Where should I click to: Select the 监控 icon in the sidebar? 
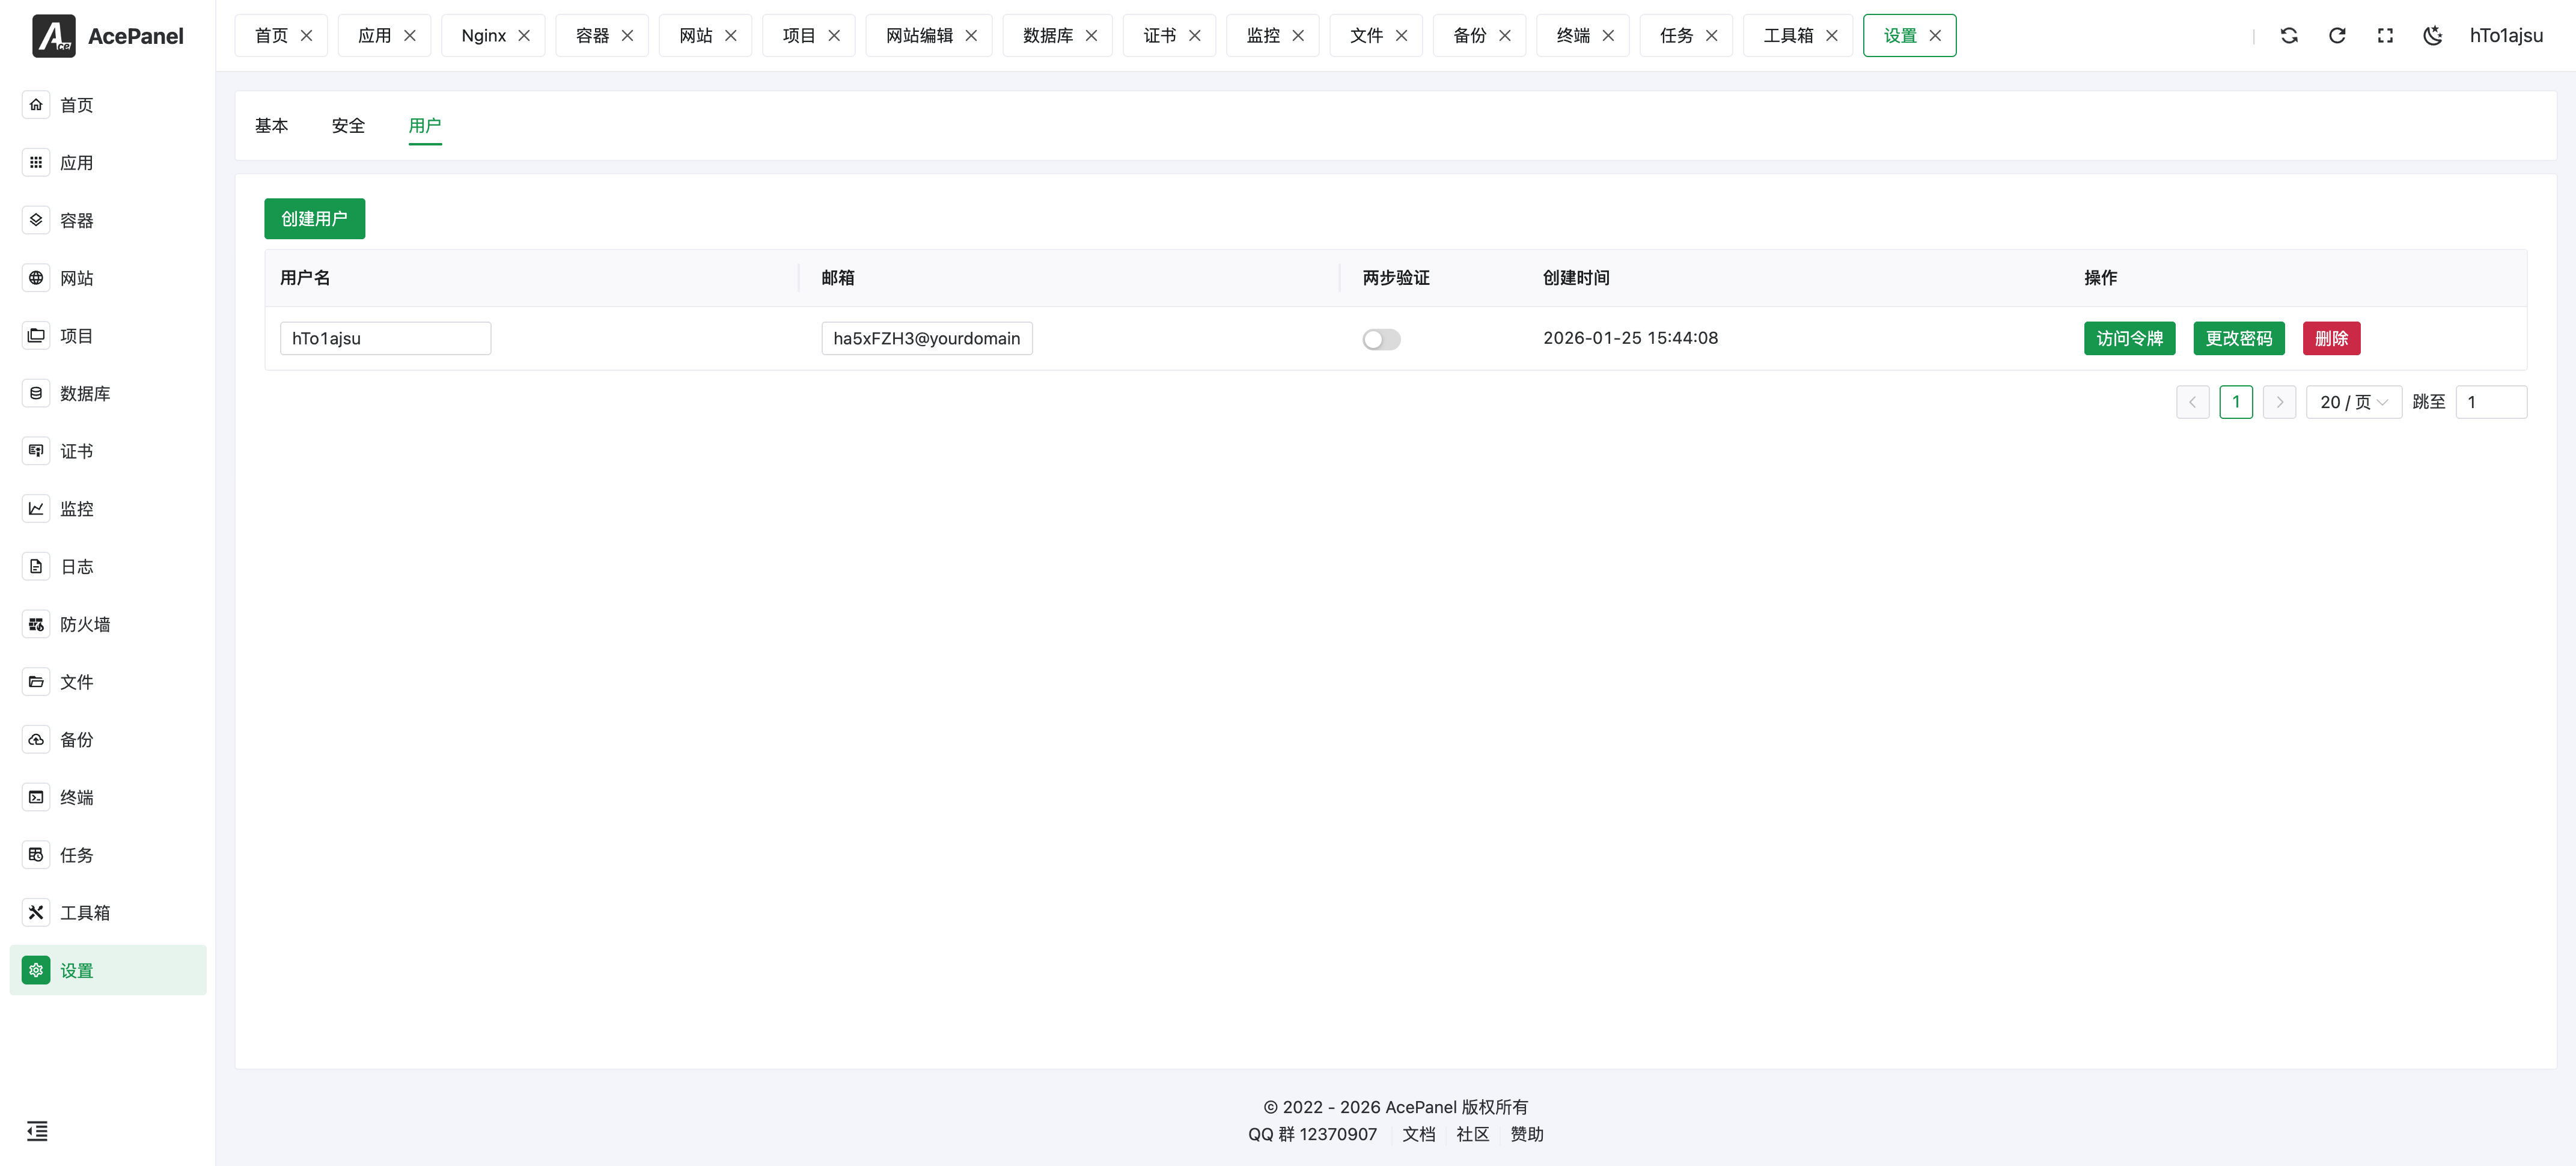tap(36, 508)
